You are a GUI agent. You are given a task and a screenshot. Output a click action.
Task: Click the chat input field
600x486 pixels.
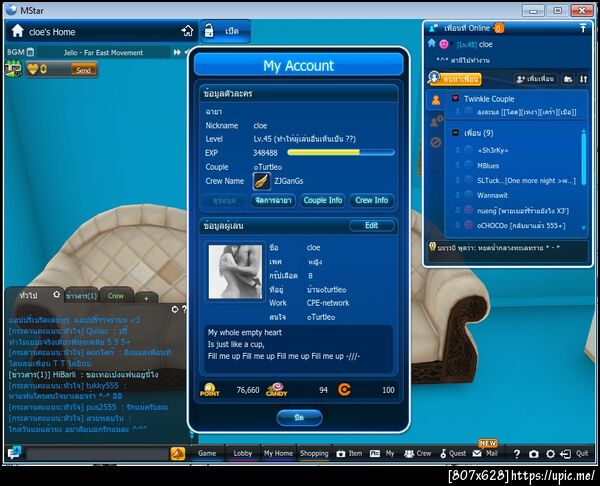click(97, 454)
